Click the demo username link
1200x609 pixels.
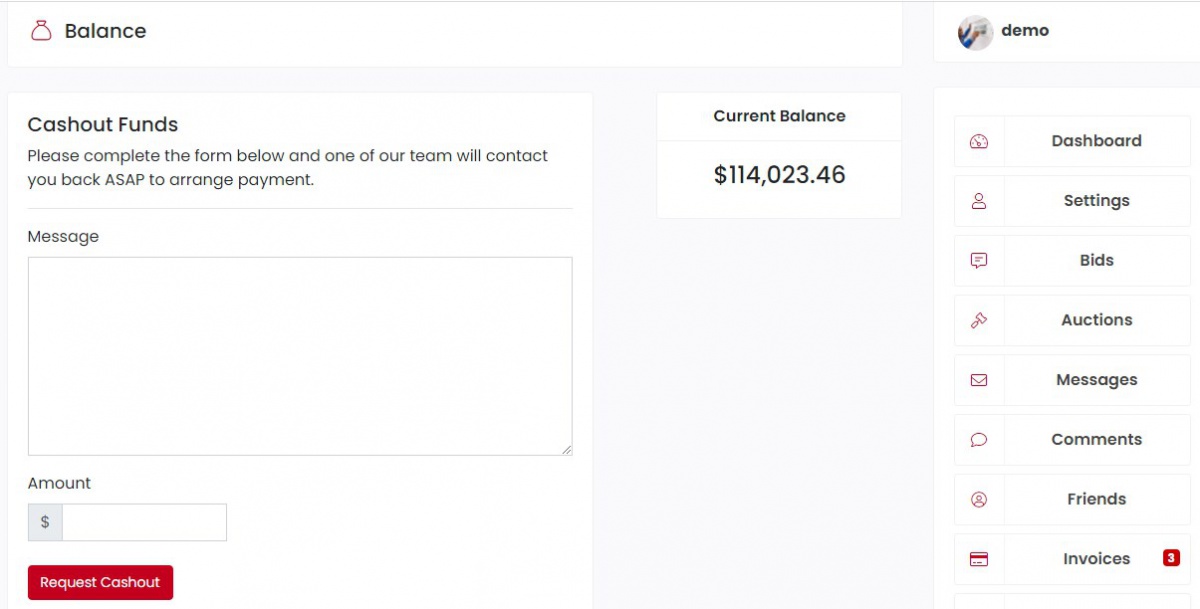point(1025,31)
